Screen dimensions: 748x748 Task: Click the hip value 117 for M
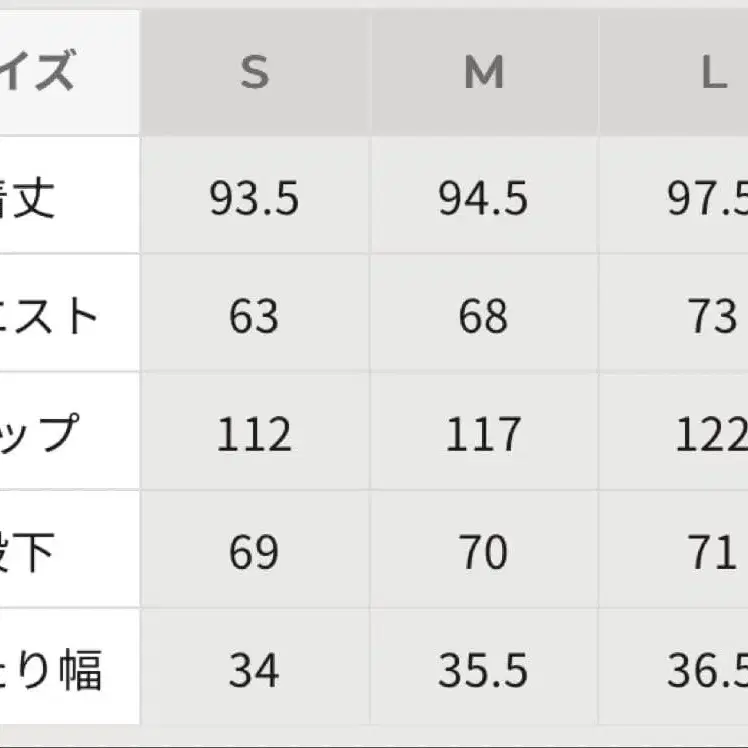pyautogui.click(x=484, y=435)
